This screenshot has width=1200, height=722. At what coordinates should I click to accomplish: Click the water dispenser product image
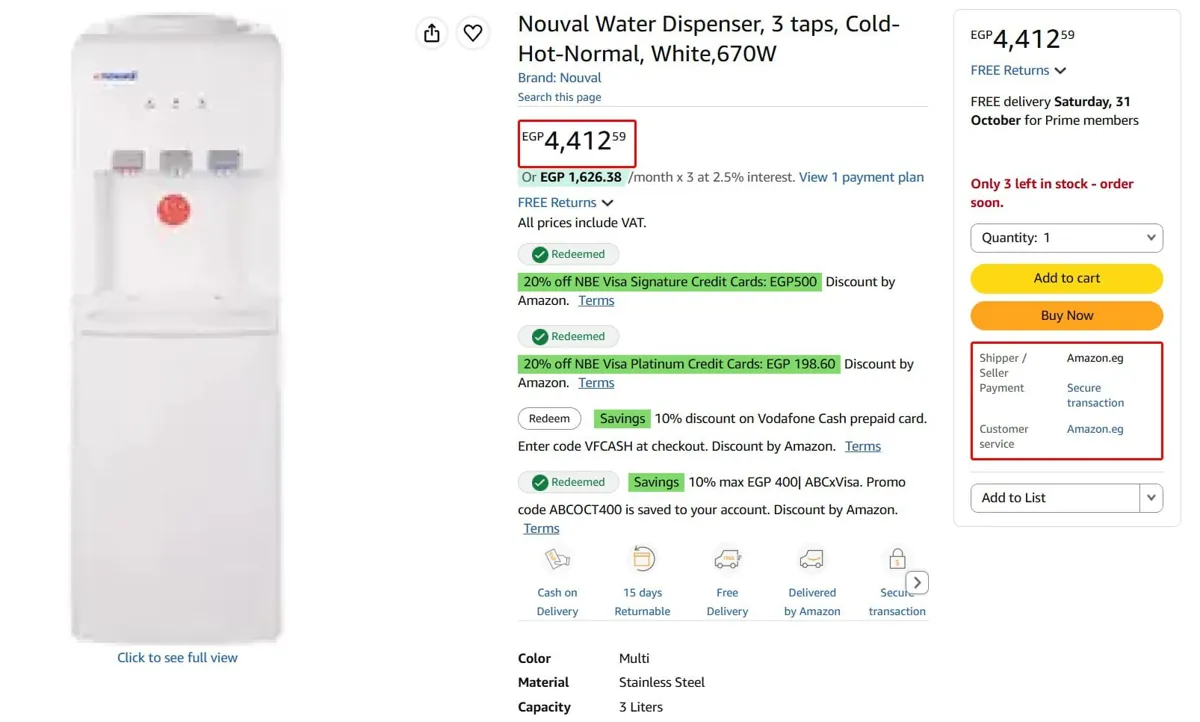177,330
